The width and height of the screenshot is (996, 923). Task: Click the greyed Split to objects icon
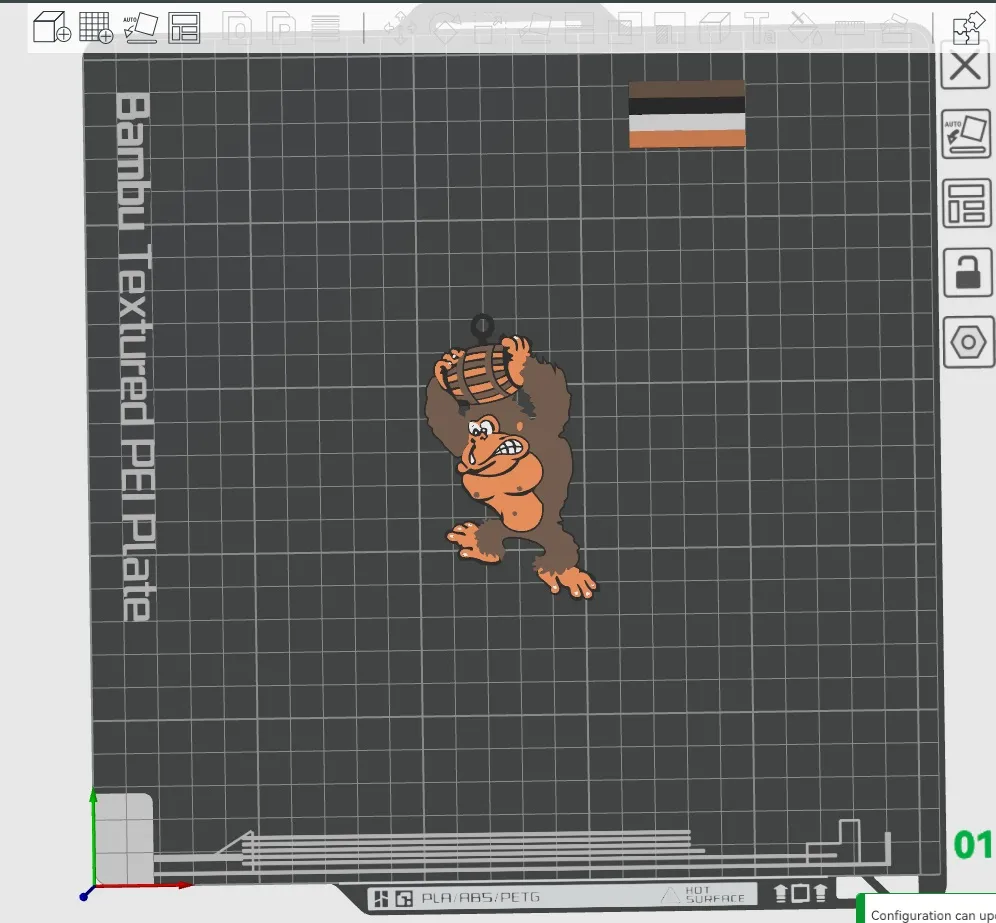pyautogui.click(x=238, y=28)
